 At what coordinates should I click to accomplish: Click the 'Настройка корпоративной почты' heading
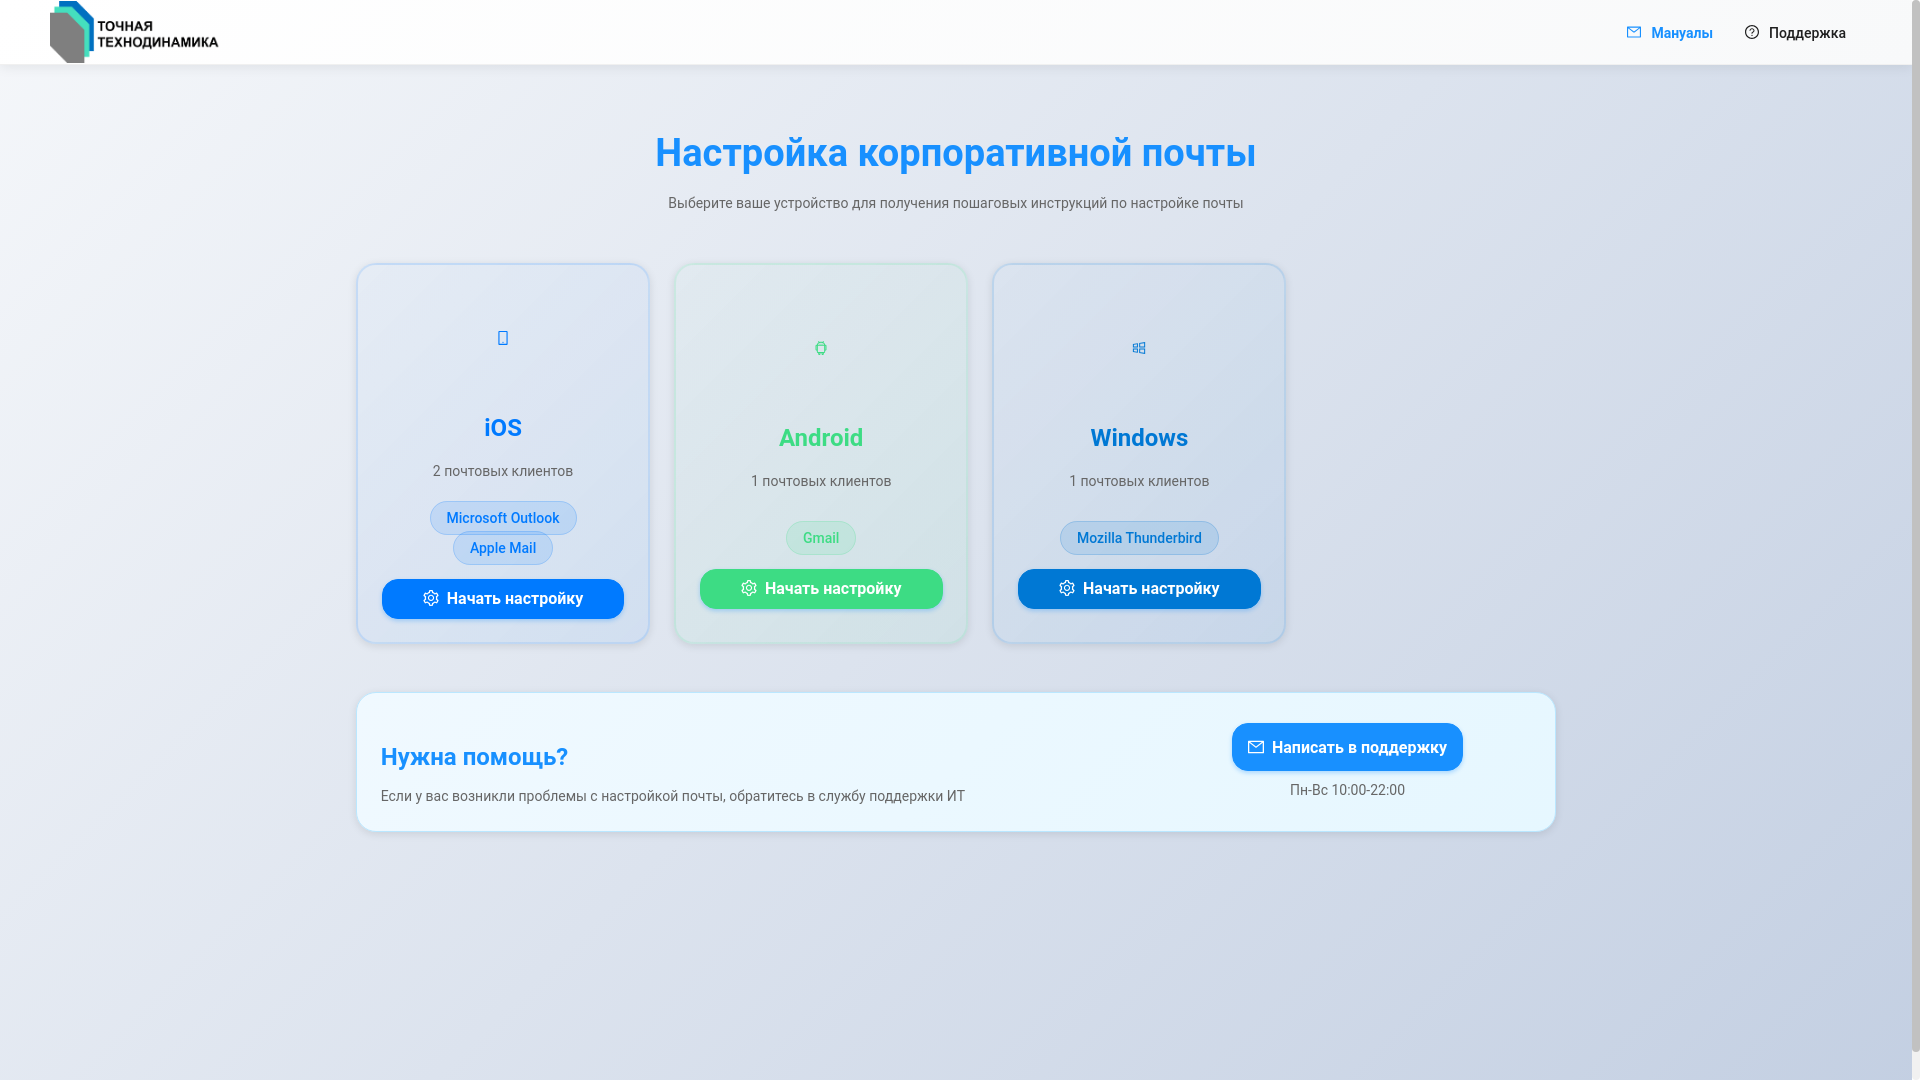pyautogui.click(x=955, y=153)
